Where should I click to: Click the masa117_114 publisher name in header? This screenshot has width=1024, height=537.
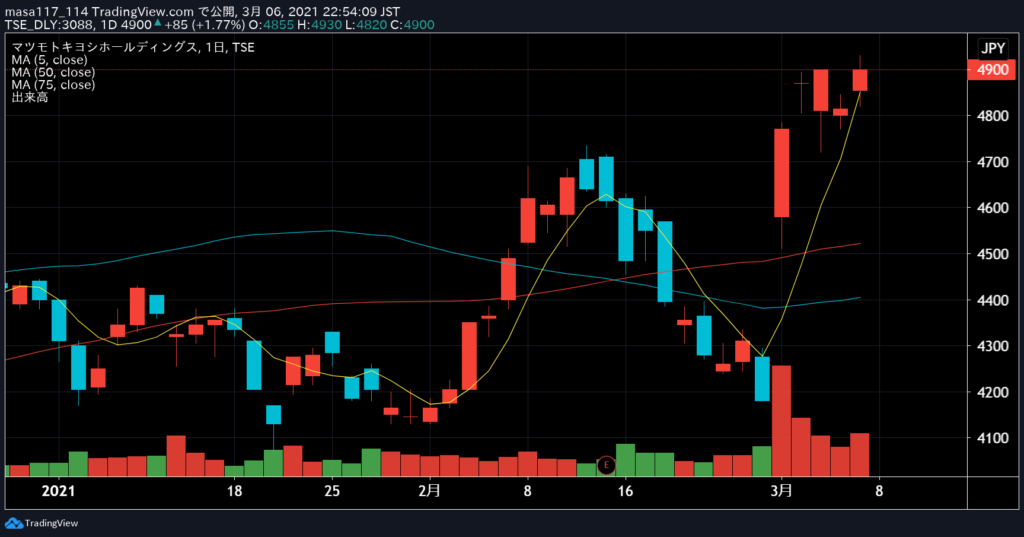pyautogui.click(x=46, y=12)
